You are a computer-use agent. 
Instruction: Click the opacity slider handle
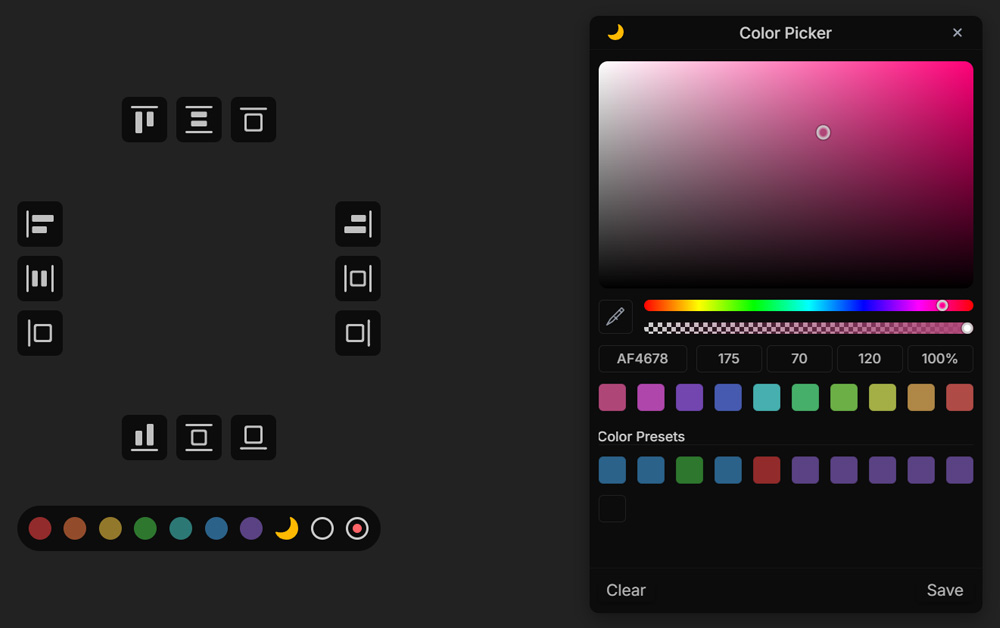point(967,327)
